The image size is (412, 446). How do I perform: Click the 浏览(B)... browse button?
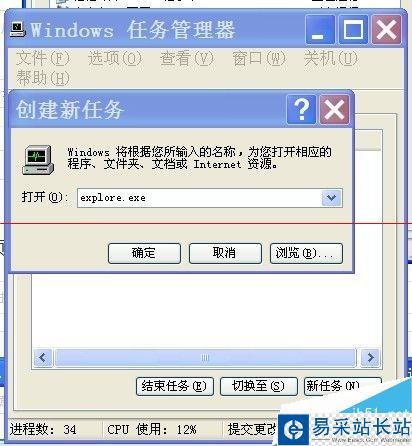point(306,253)
